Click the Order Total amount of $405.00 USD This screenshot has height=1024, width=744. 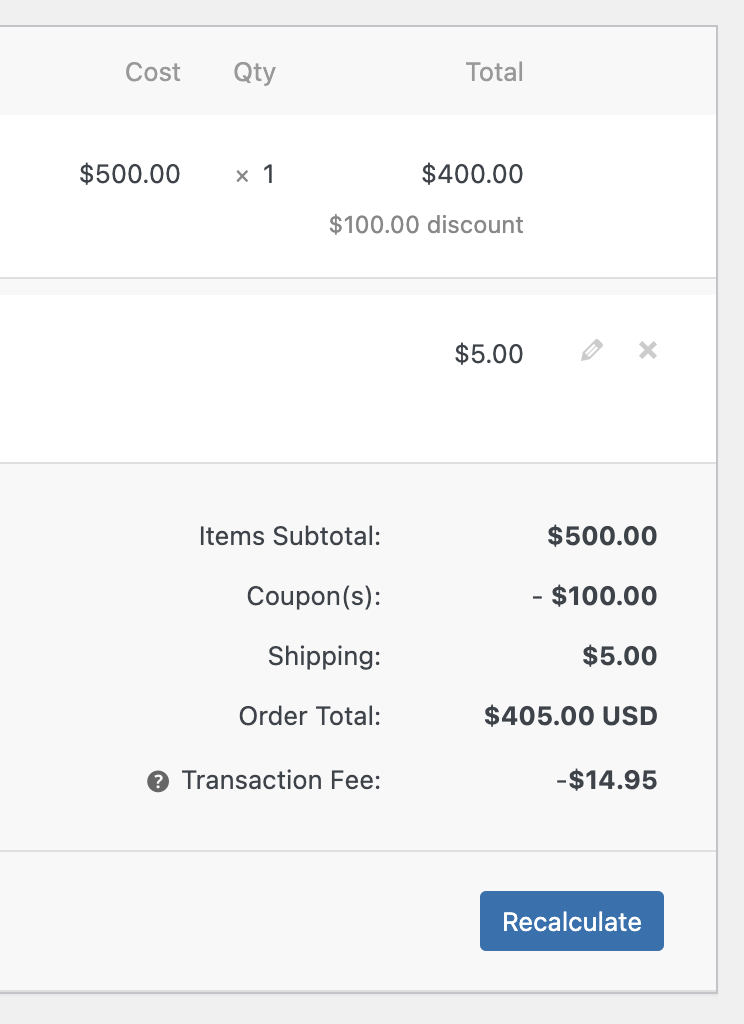(x=570, y=716)
